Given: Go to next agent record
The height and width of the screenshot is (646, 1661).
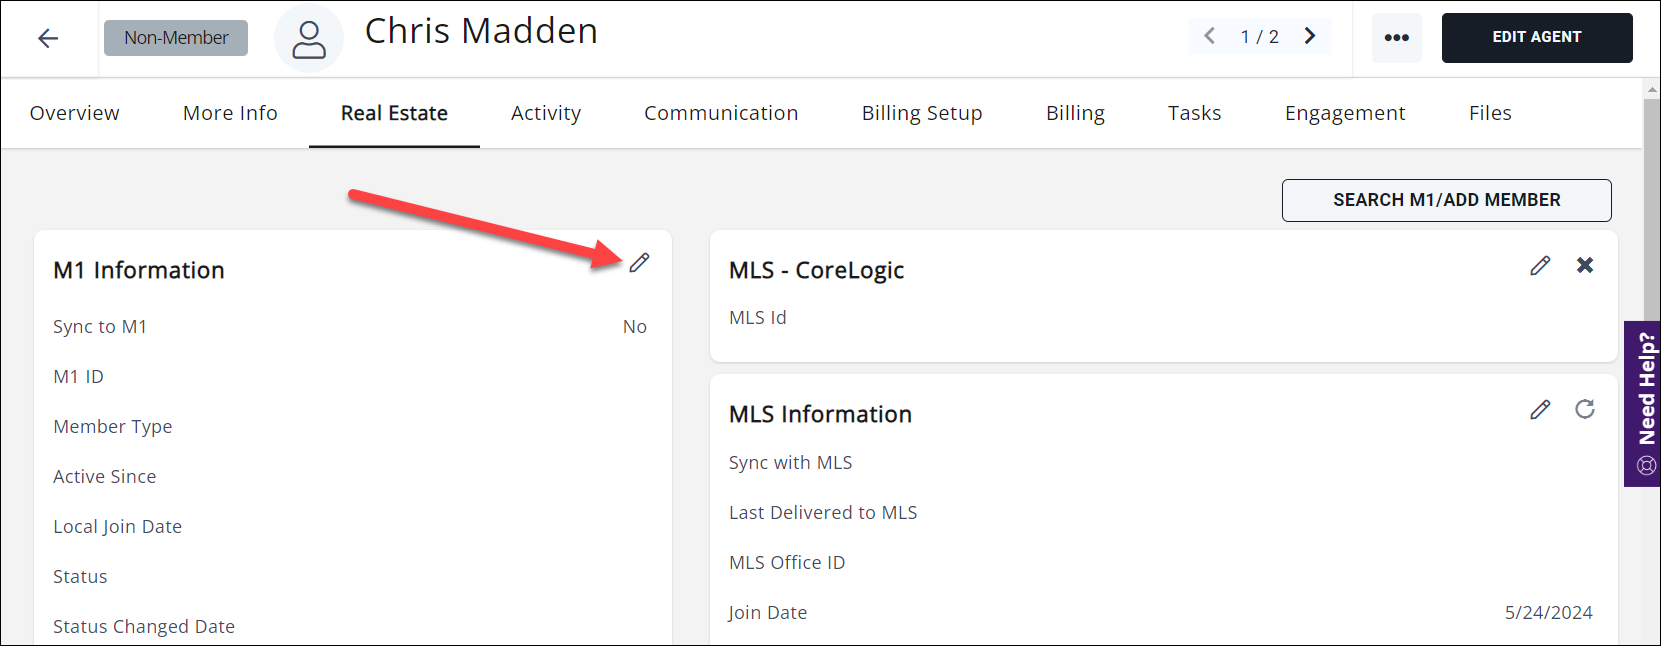Looking at the screenshot, I should [1310, 36].
